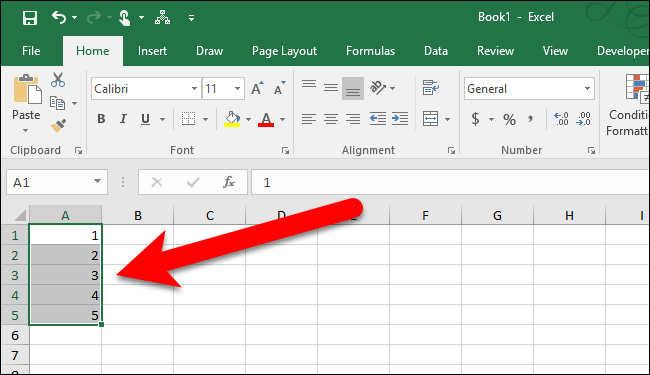Screen dimensions: 650x375
Task: Set Middle Align for cells
Action: point(331,88)
